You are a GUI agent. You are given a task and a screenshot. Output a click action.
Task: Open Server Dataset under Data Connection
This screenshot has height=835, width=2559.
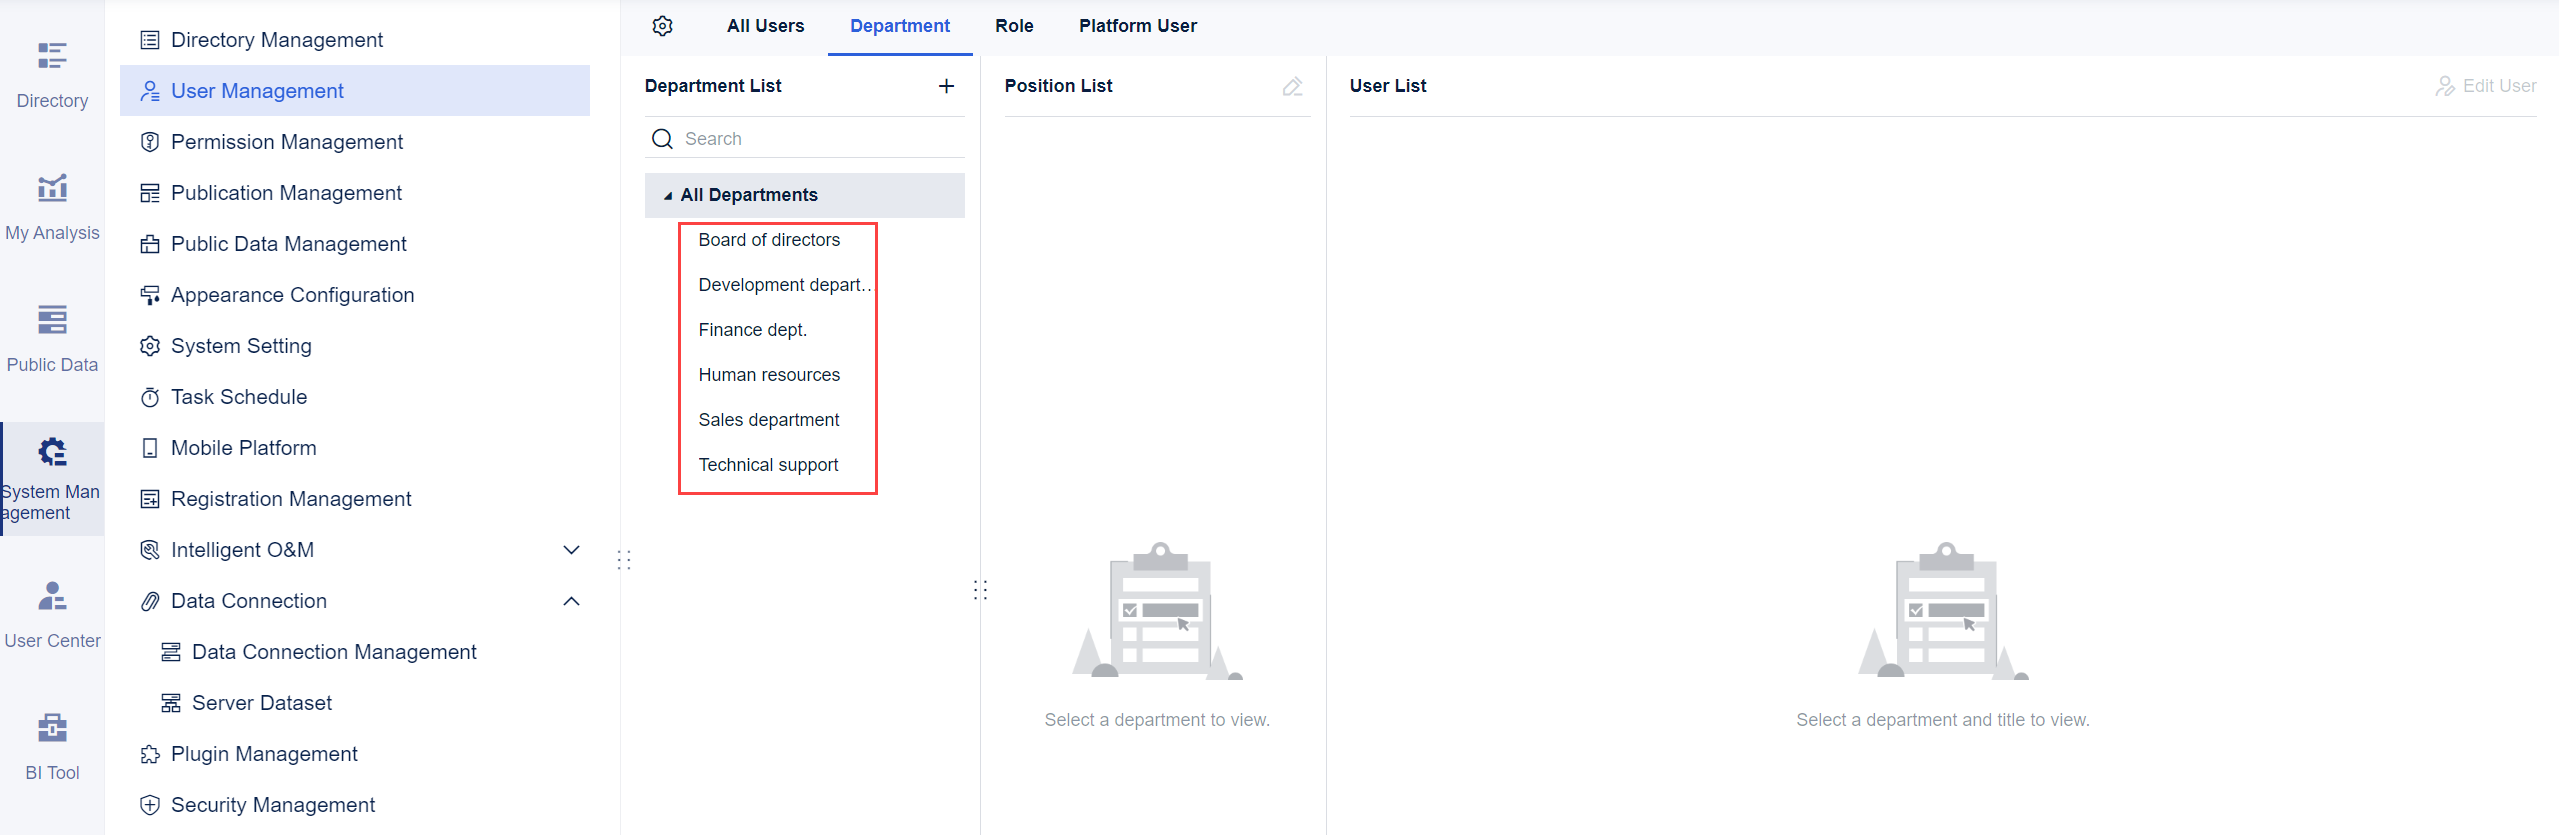(x=261, y=703)
